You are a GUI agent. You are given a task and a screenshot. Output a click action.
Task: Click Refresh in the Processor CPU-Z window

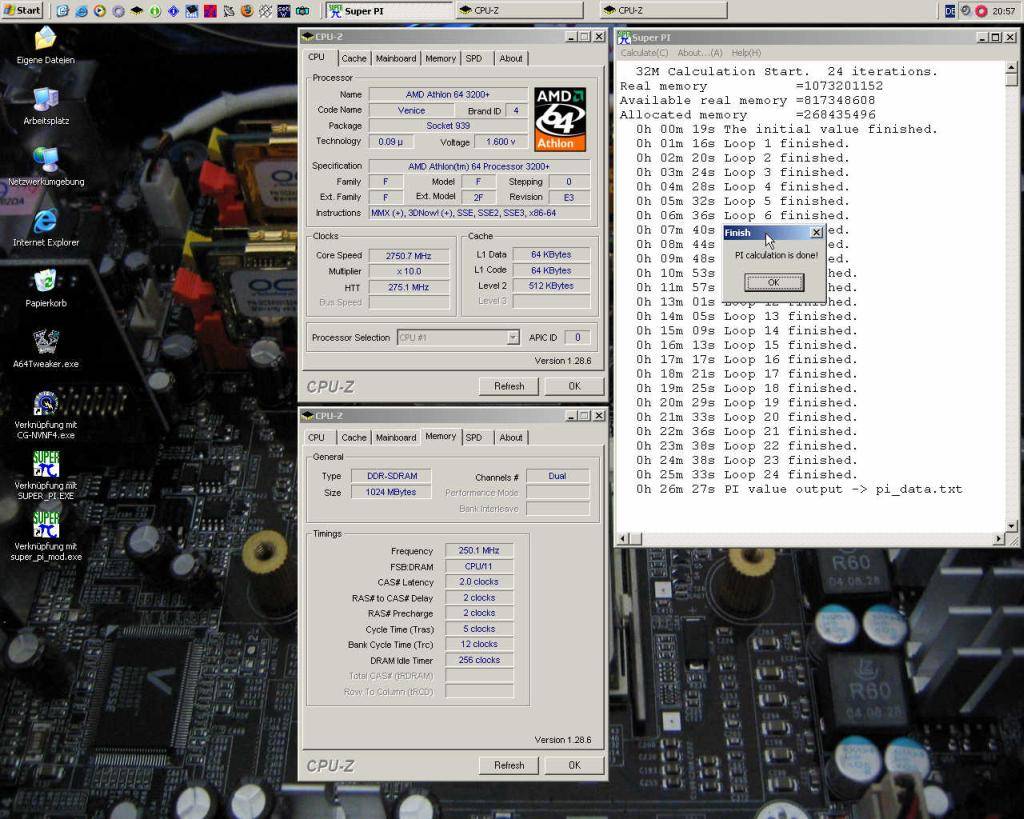coord(509,386)
